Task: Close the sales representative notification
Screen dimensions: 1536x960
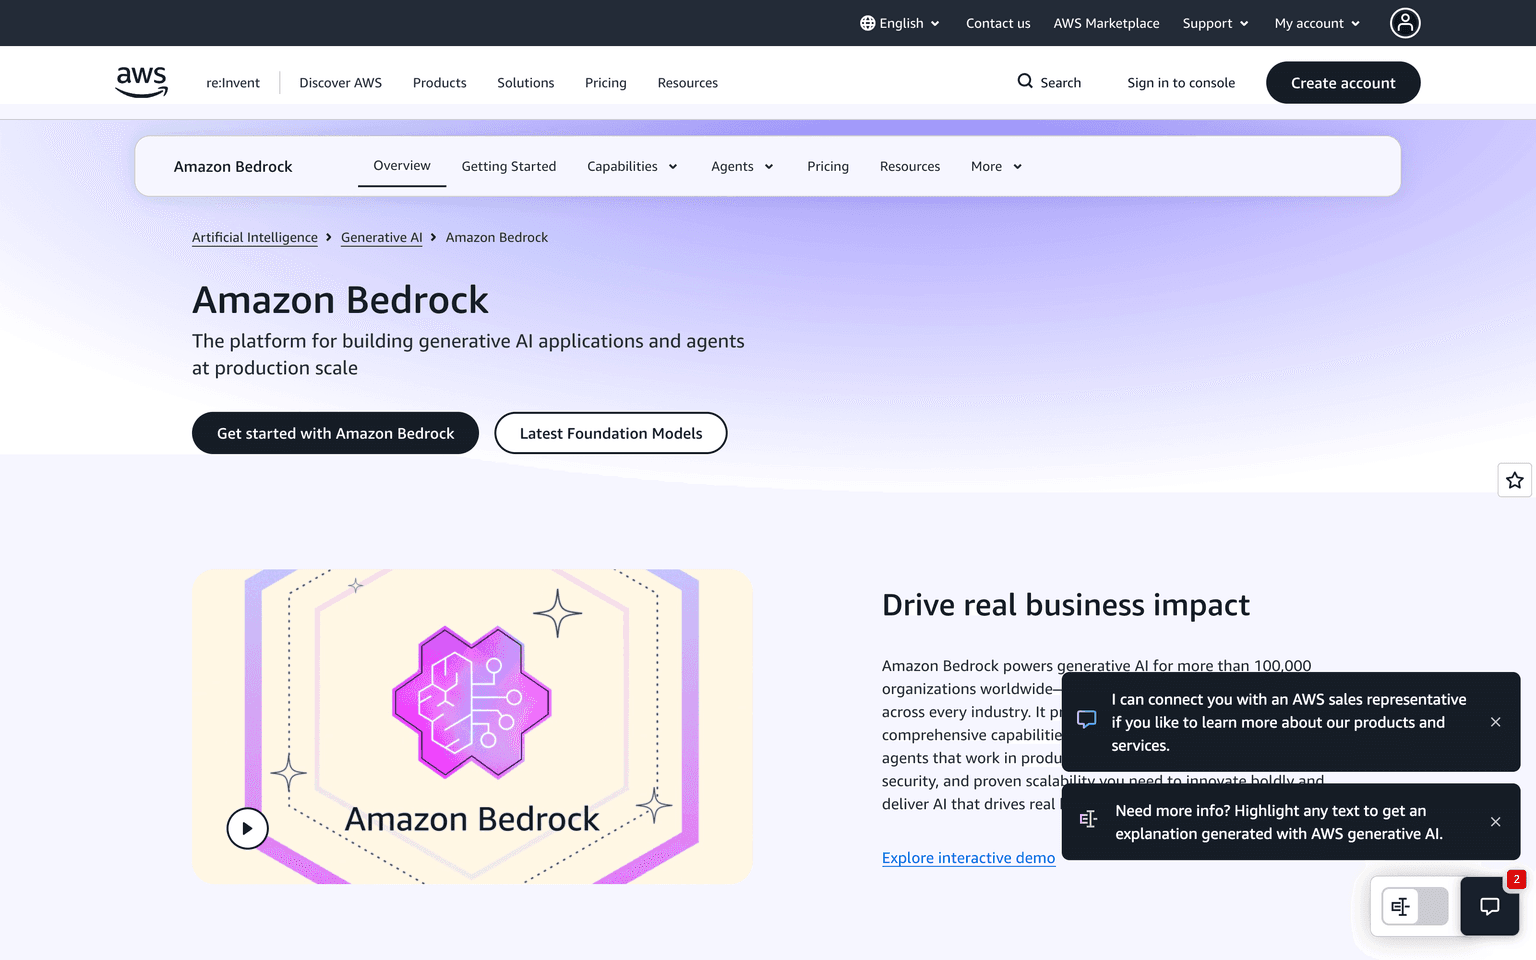Action: click(1495, 722)
